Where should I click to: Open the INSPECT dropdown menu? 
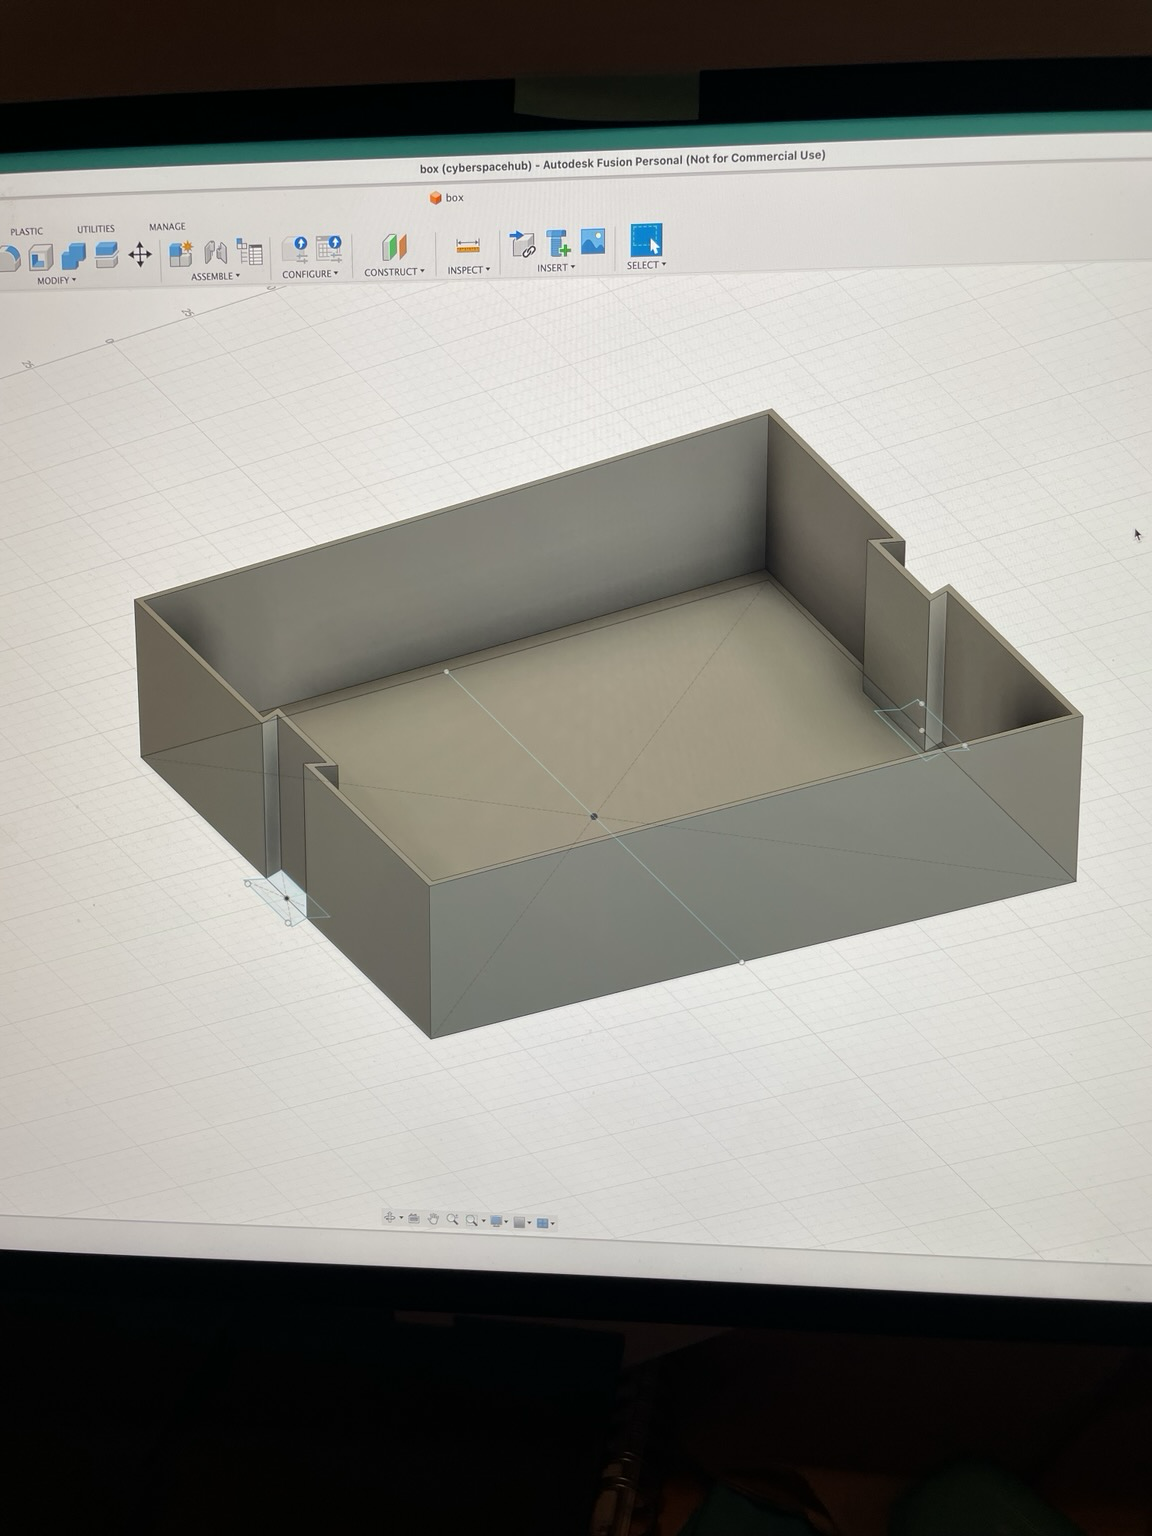[469, 270]
